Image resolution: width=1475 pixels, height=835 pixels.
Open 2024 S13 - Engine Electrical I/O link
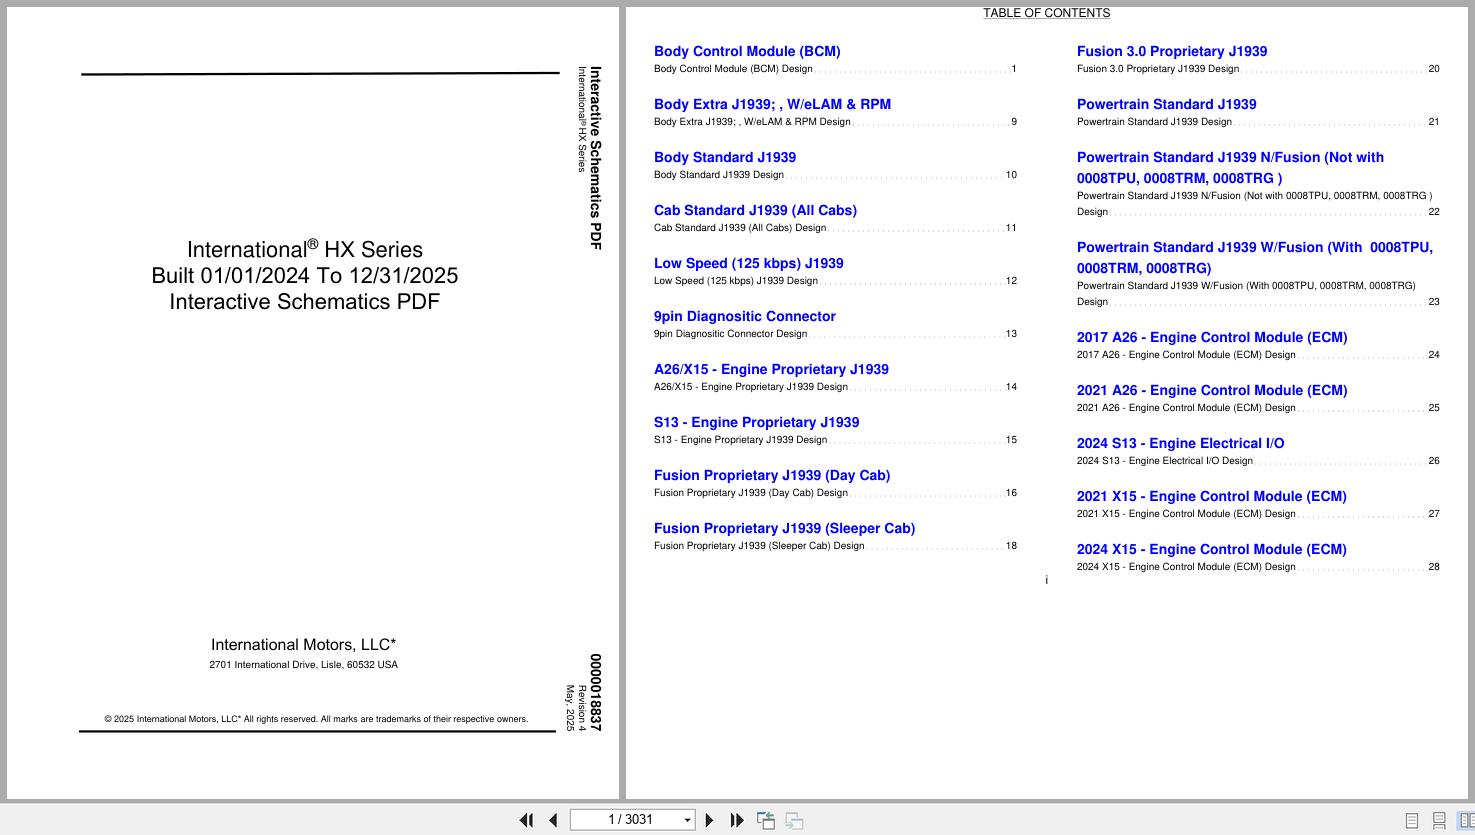click(x=1180, y=443)
